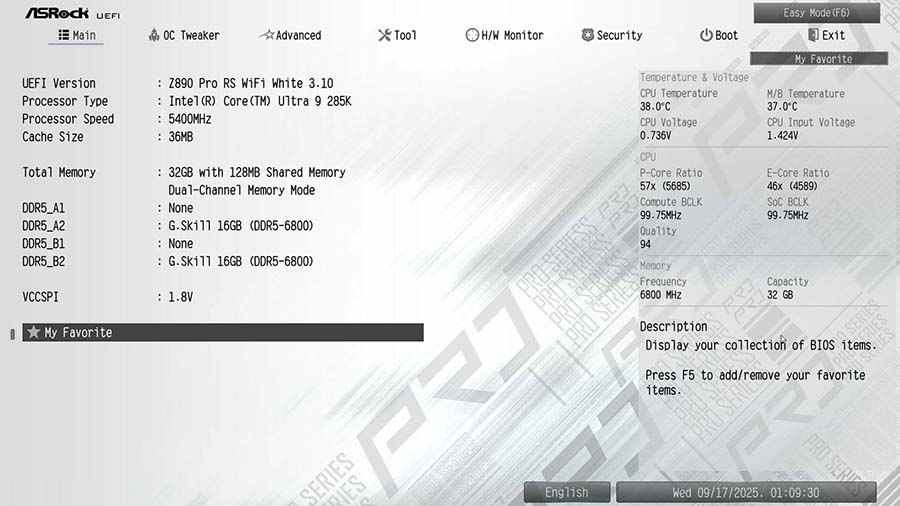Click the Main tab list icon
The height and width of the screenshot is (506, 900).
64,35
